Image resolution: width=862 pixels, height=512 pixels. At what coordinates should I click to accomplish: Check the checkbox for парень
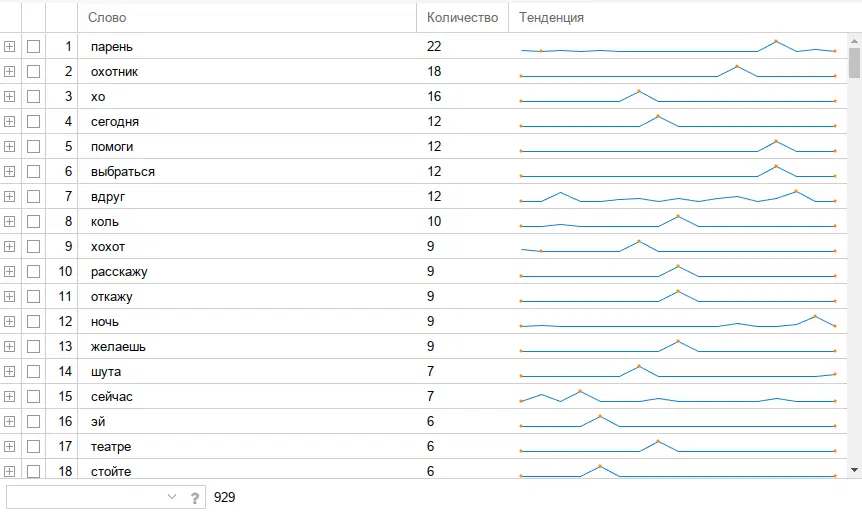pyautogui.click(x=34, y=46)
